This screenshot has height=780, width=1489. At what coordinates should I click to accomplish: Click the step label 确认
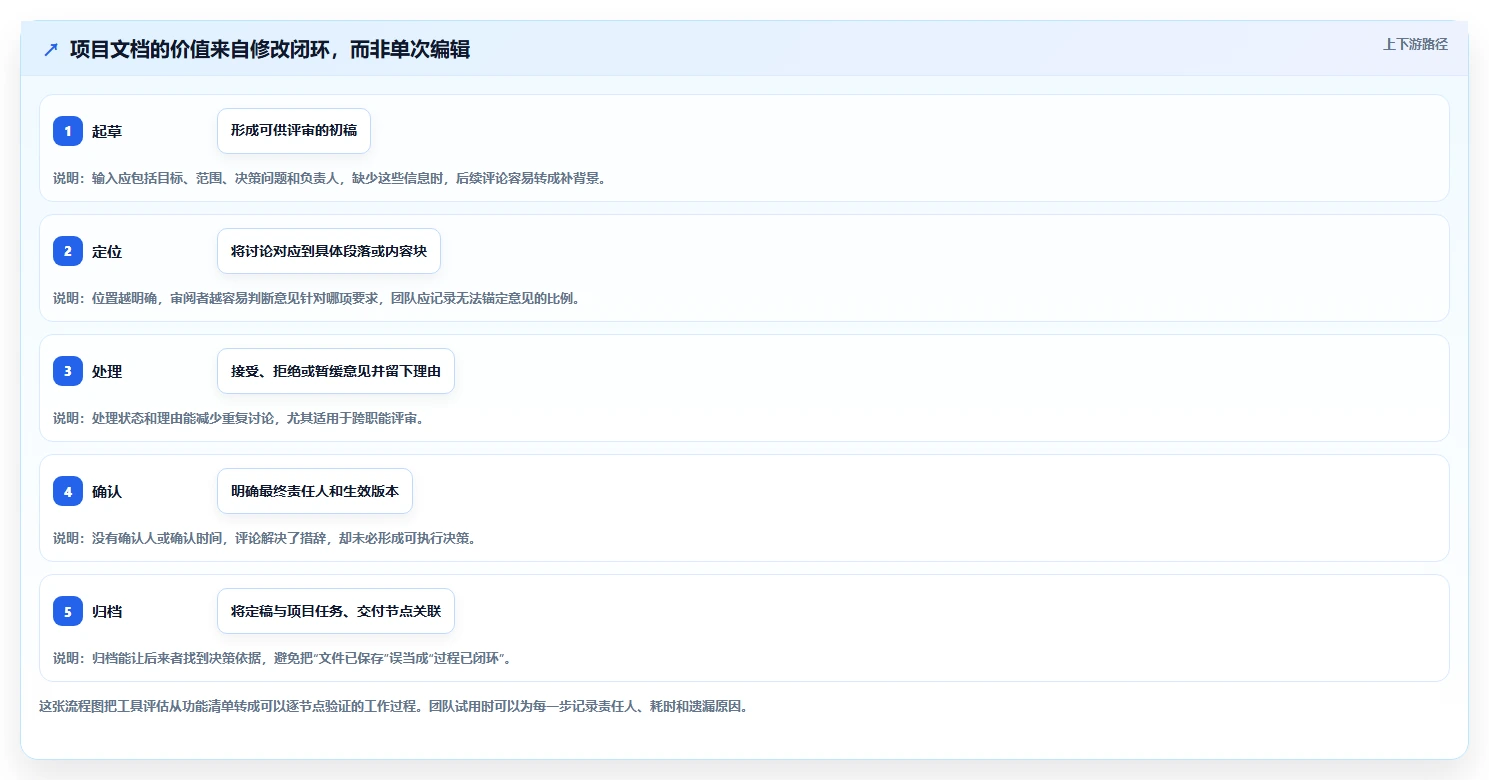(x=107, y=491)
